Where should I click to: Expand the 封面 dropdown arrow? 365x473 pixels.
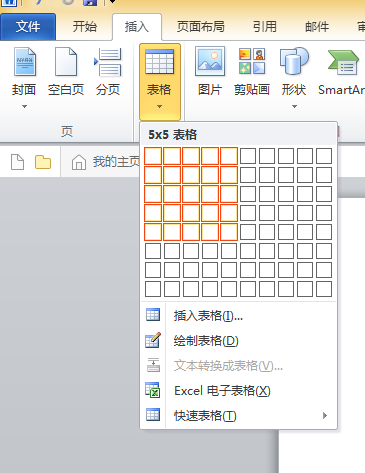pos(24,107)
